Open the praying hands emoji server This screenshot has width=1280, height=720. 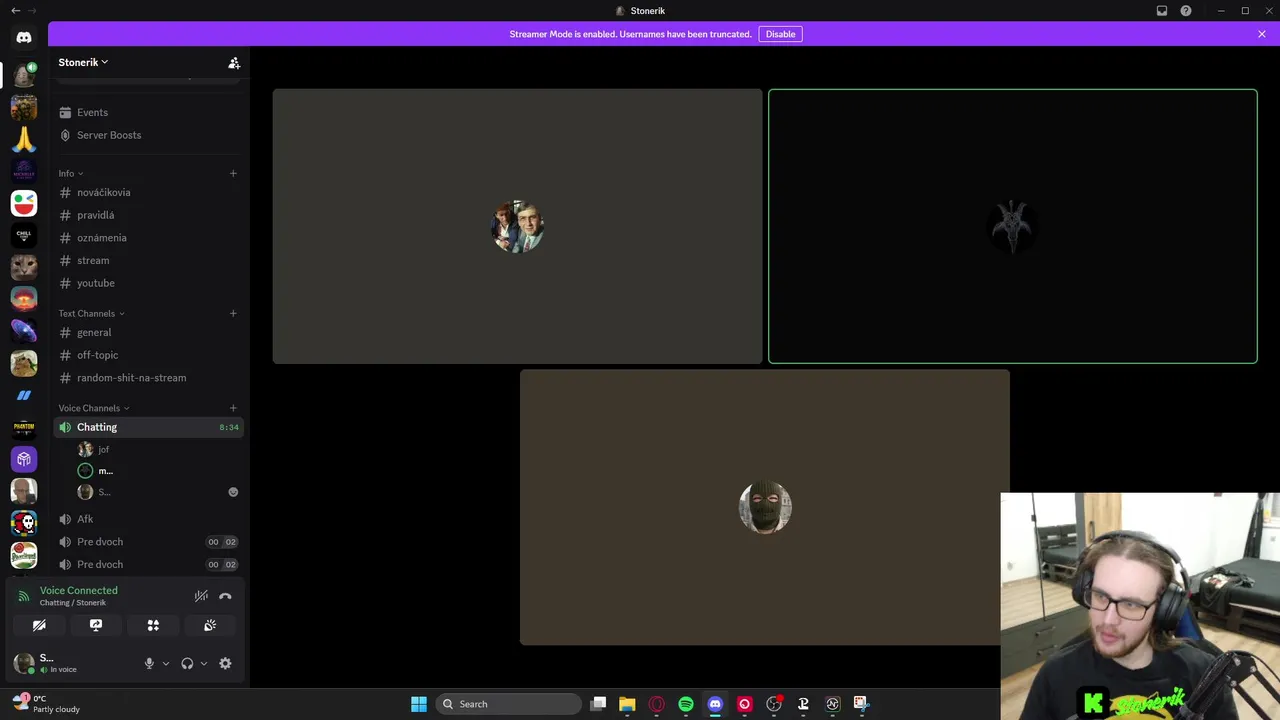24,139
